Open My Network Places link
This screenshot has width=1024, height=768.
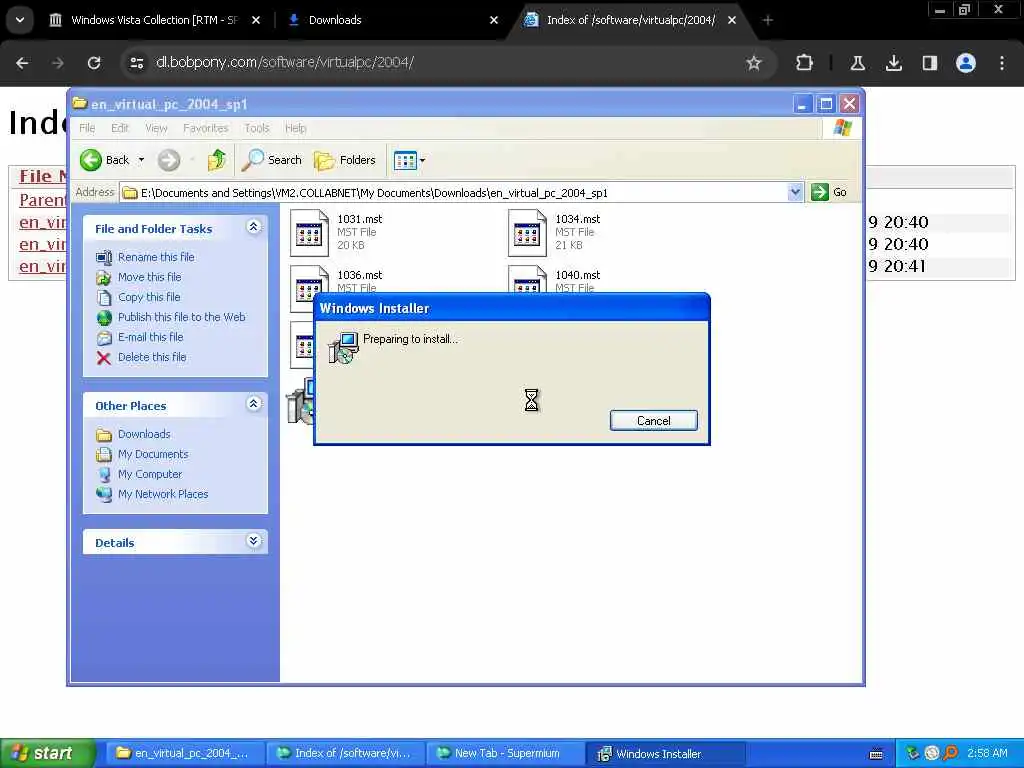click(163, 494)
